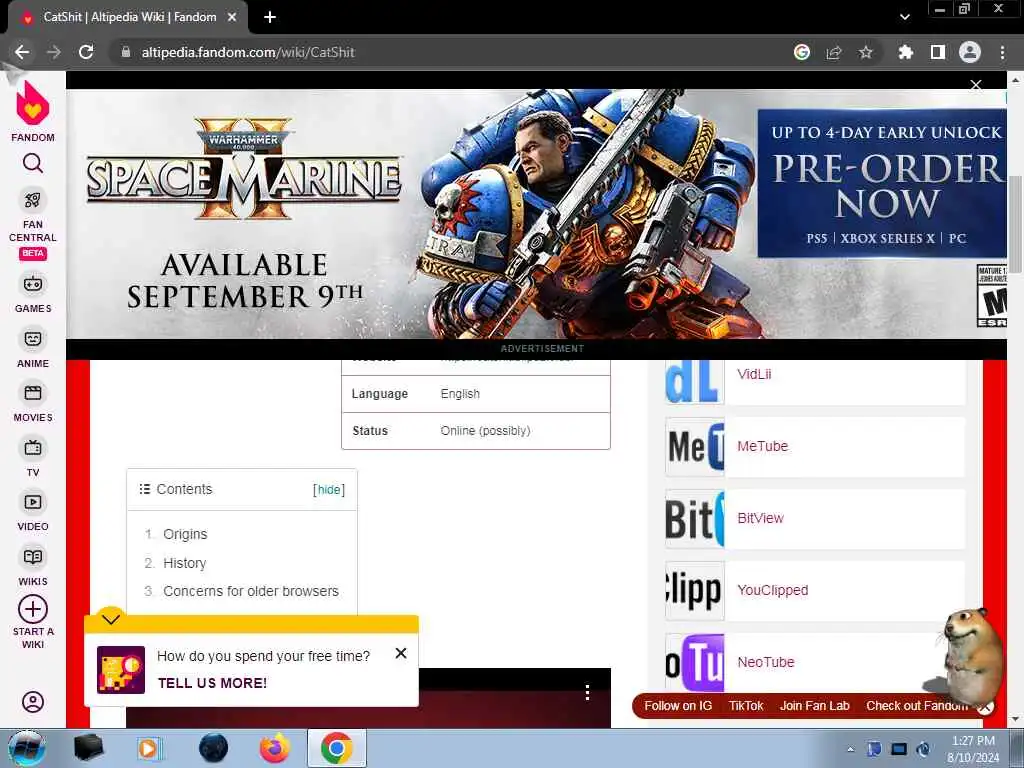1024x768 pixels.
Task: Open the Games category in sidebar
Action: coord(33,294)
